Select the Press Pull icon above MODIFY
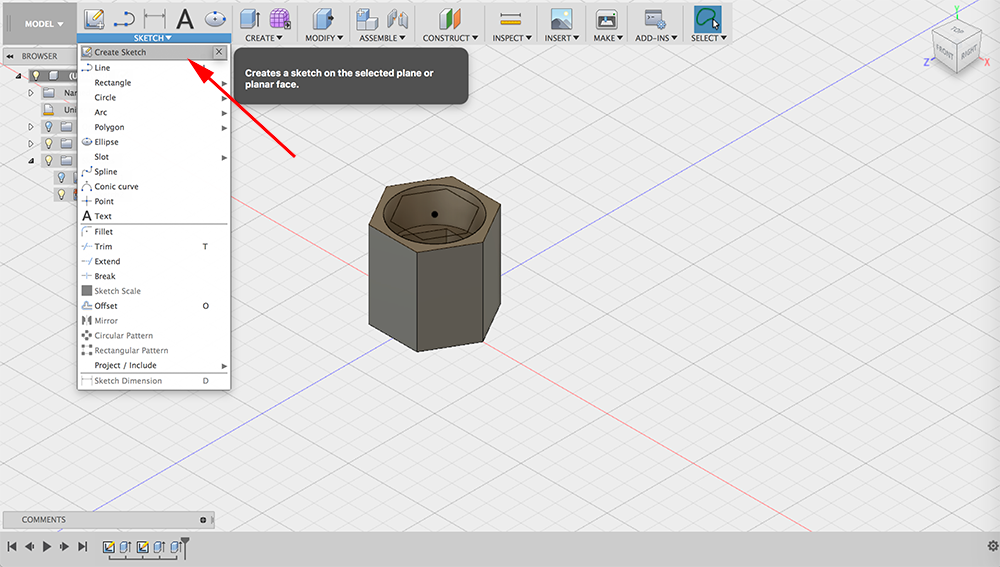The image size is (1000, 567). [323, 19]
